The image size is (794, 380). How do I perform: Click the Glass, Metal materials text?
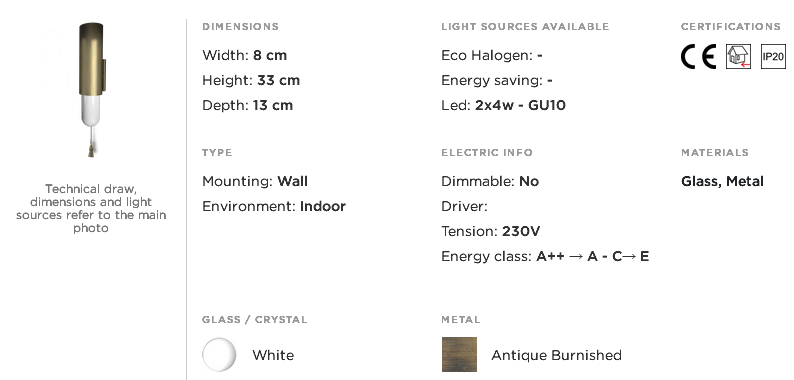722,181
